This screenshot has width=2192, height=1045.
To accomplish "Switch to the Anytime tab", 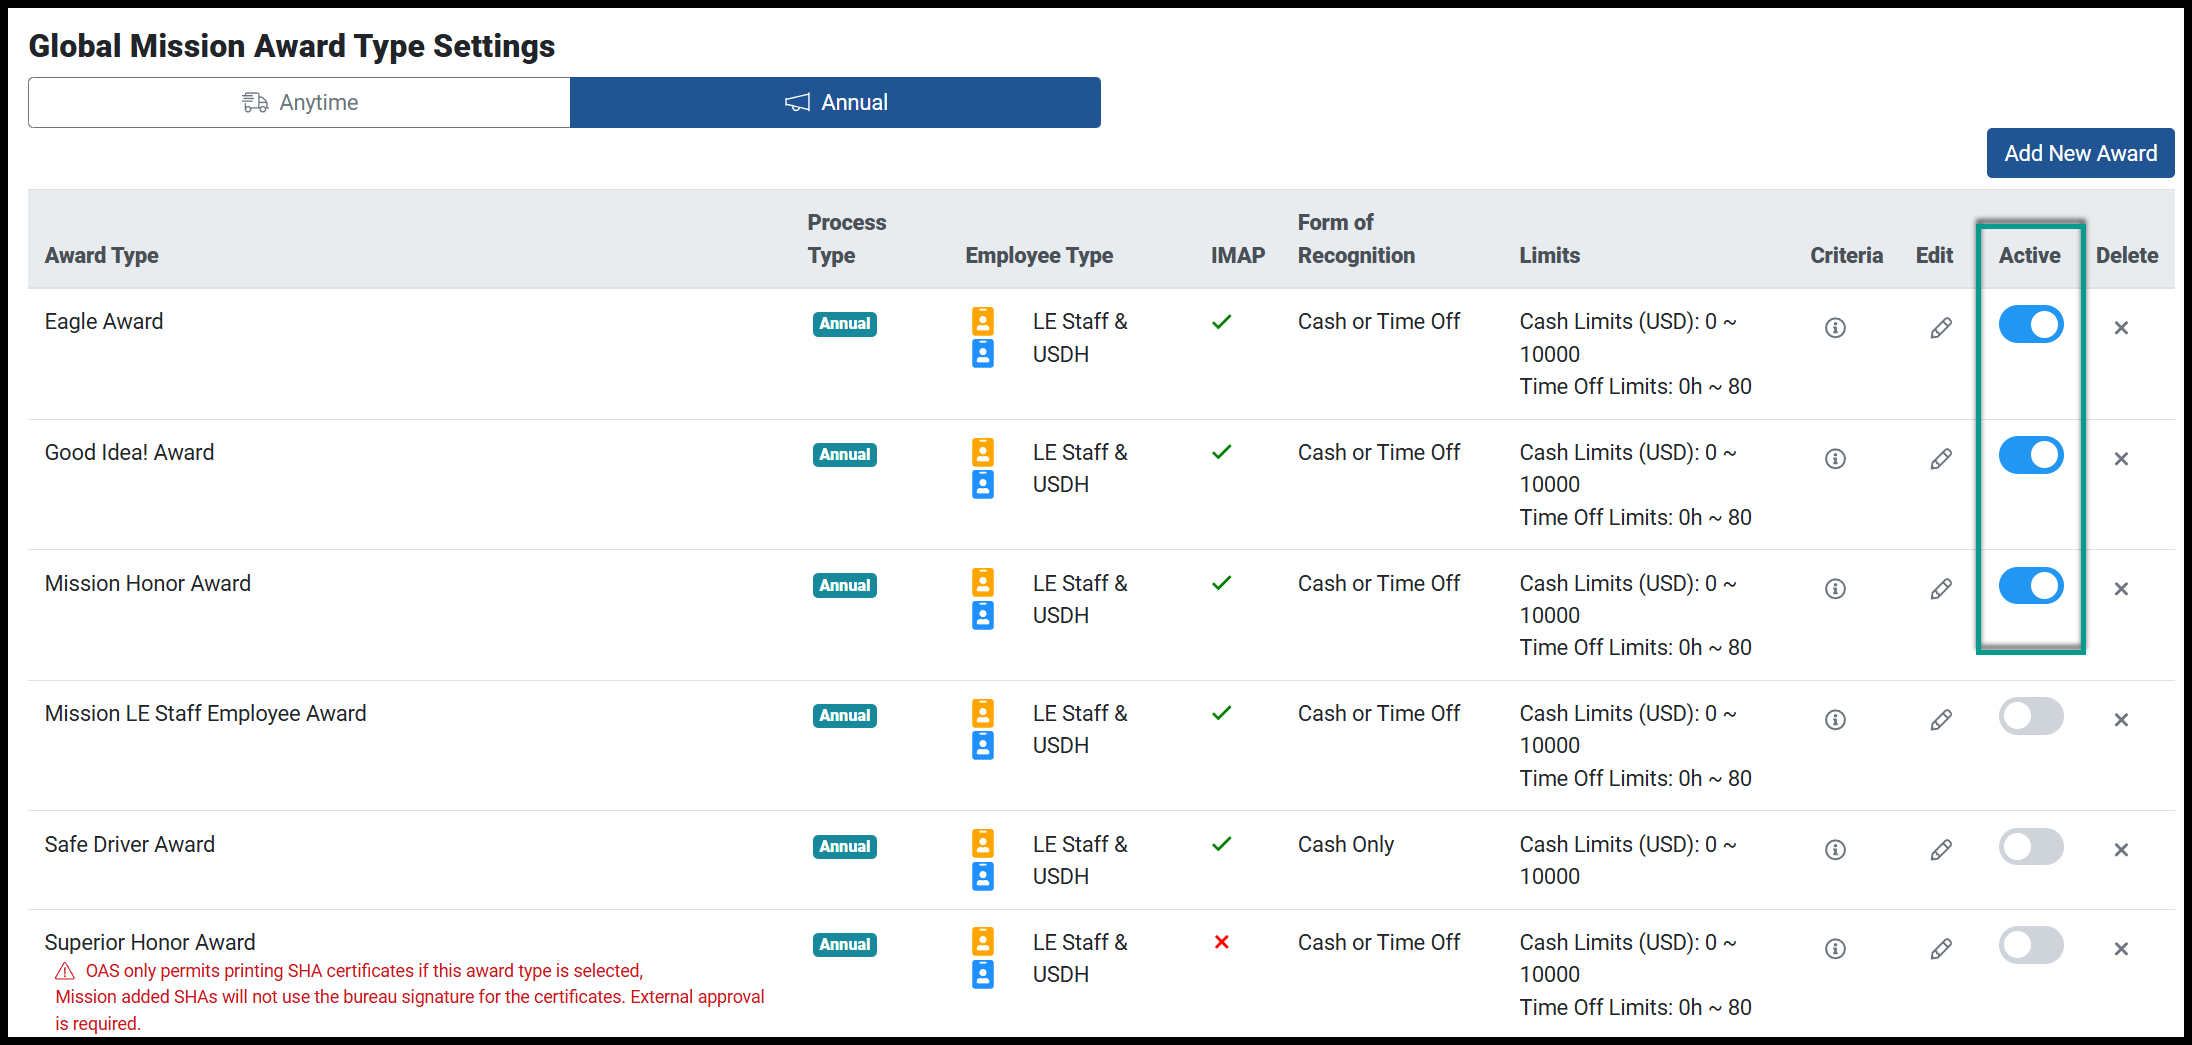I will click(299, 102).
